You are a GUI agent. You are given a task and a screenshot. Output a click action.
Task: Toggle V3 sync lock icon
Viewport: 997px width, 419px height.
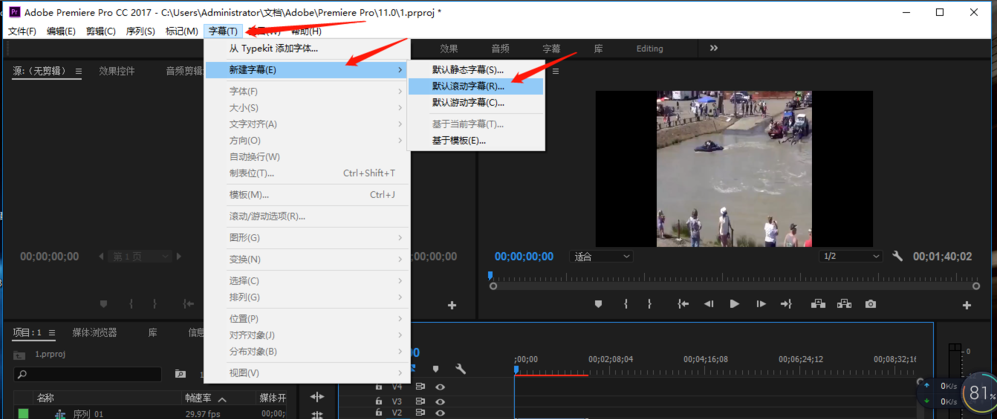[x=421, y=400]
